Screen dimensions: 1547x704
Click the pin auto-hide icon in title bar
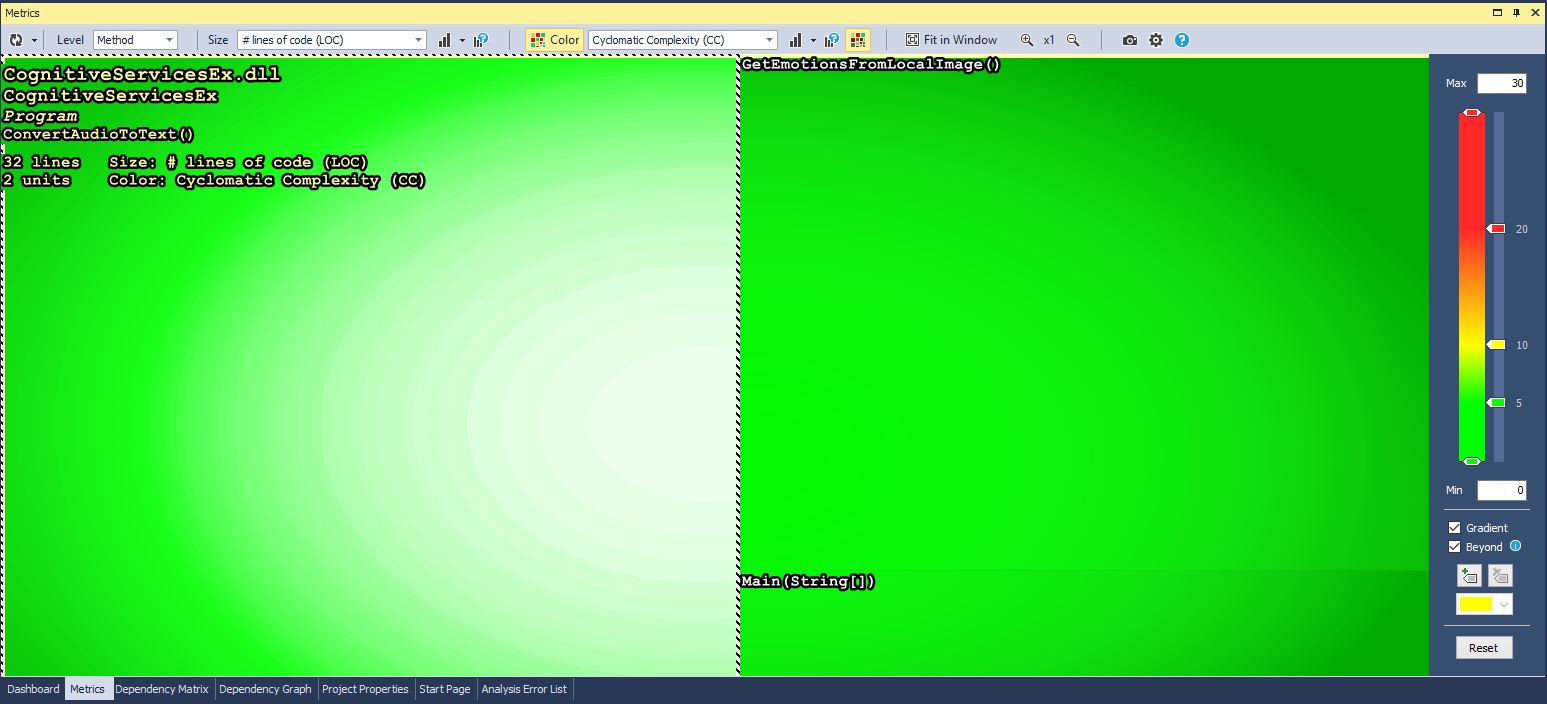coord(1517,12)
